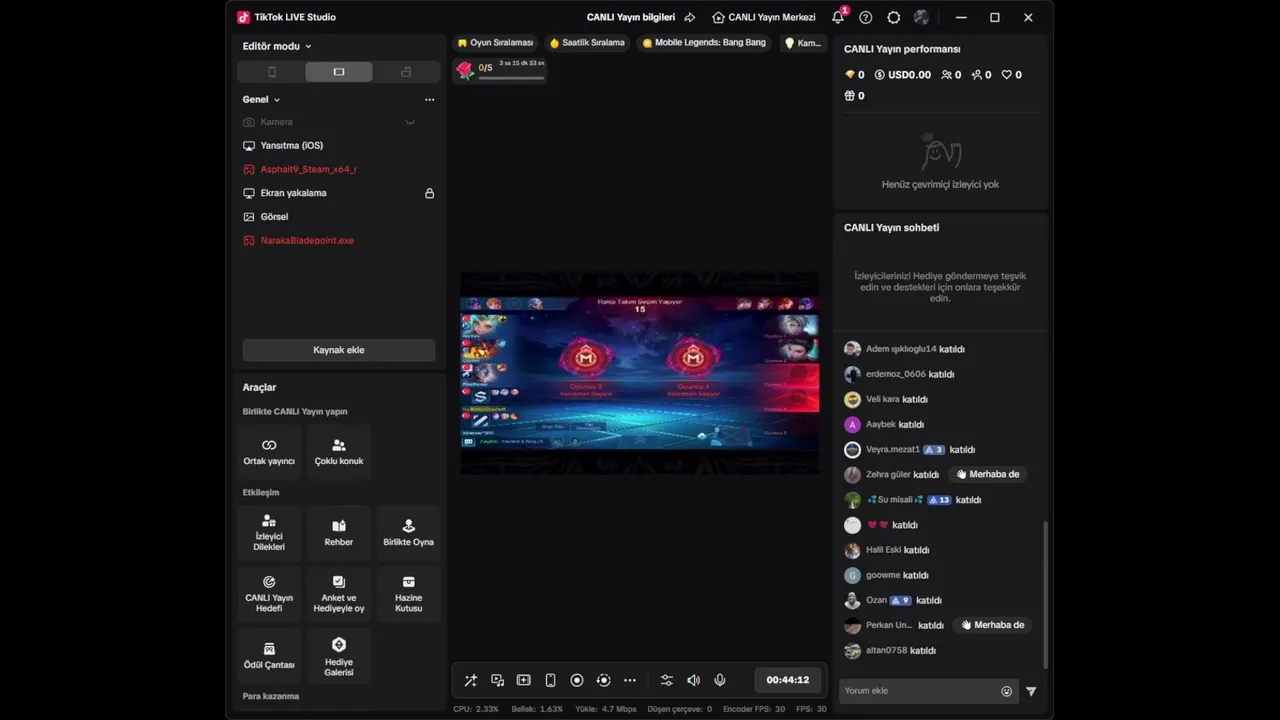This screenshot has width=1280, height=720.
Task: Click the phone icon in bottom toolbar
Action: point(550,680)
